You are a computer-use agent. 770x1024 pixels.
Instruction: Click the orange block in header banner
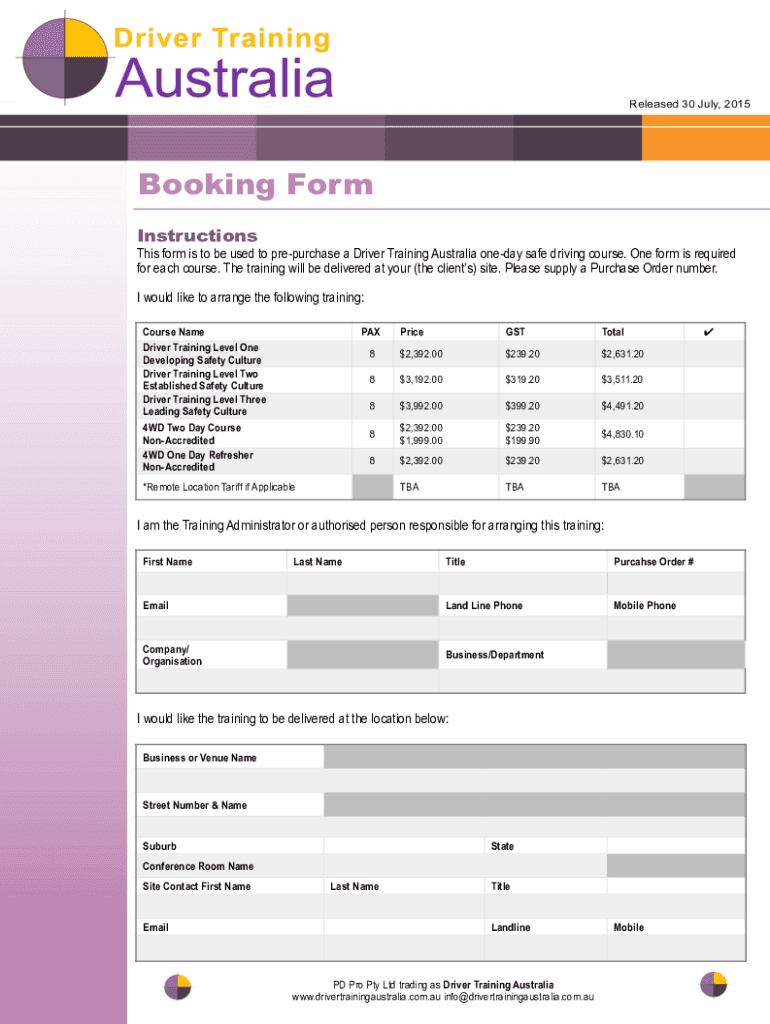[x=705, y=137]
